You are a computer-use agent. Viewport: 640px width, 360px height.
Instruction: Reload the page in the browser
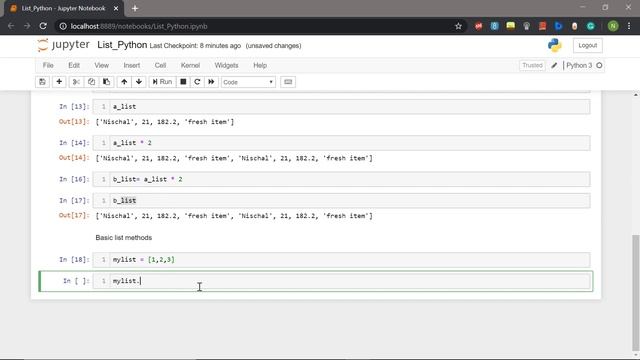point(43,26)
